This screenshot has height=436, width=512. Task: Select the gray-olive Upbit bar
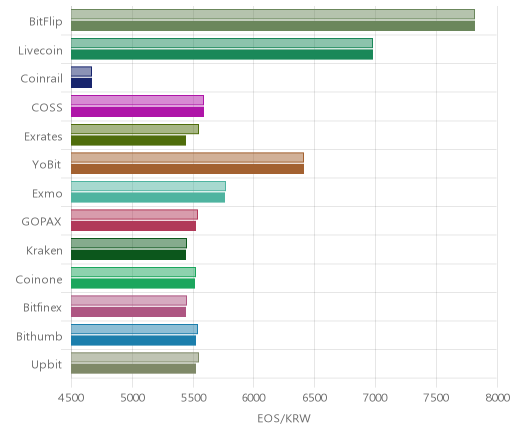click(x=133, y=369)
